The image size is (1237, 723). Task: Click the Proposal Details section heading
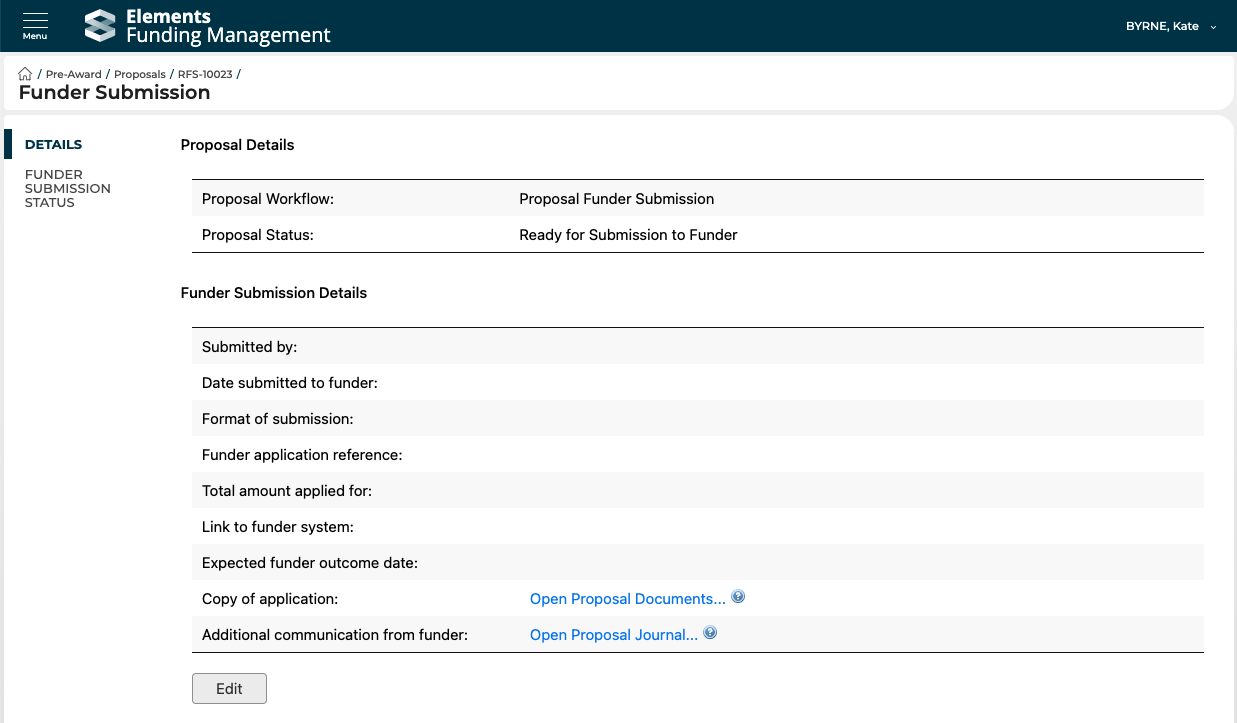point(237,145)
